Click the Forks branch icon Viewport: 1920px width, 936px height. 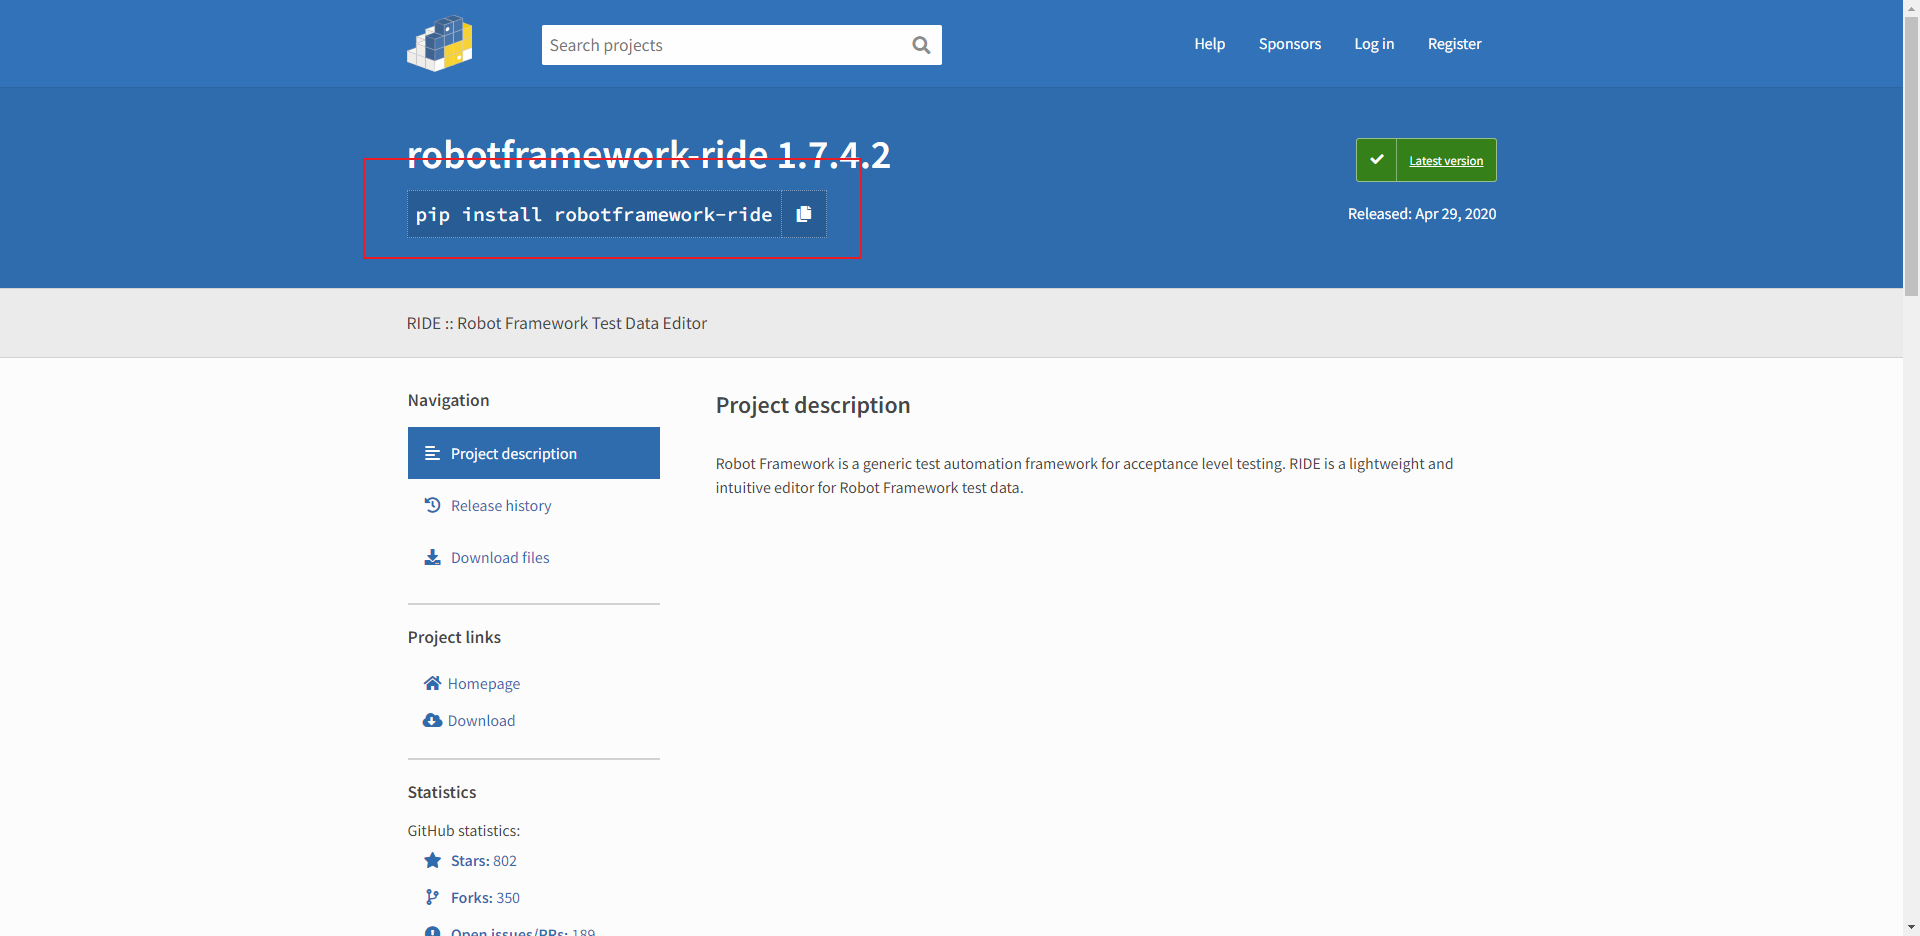(x=432, y=897)
